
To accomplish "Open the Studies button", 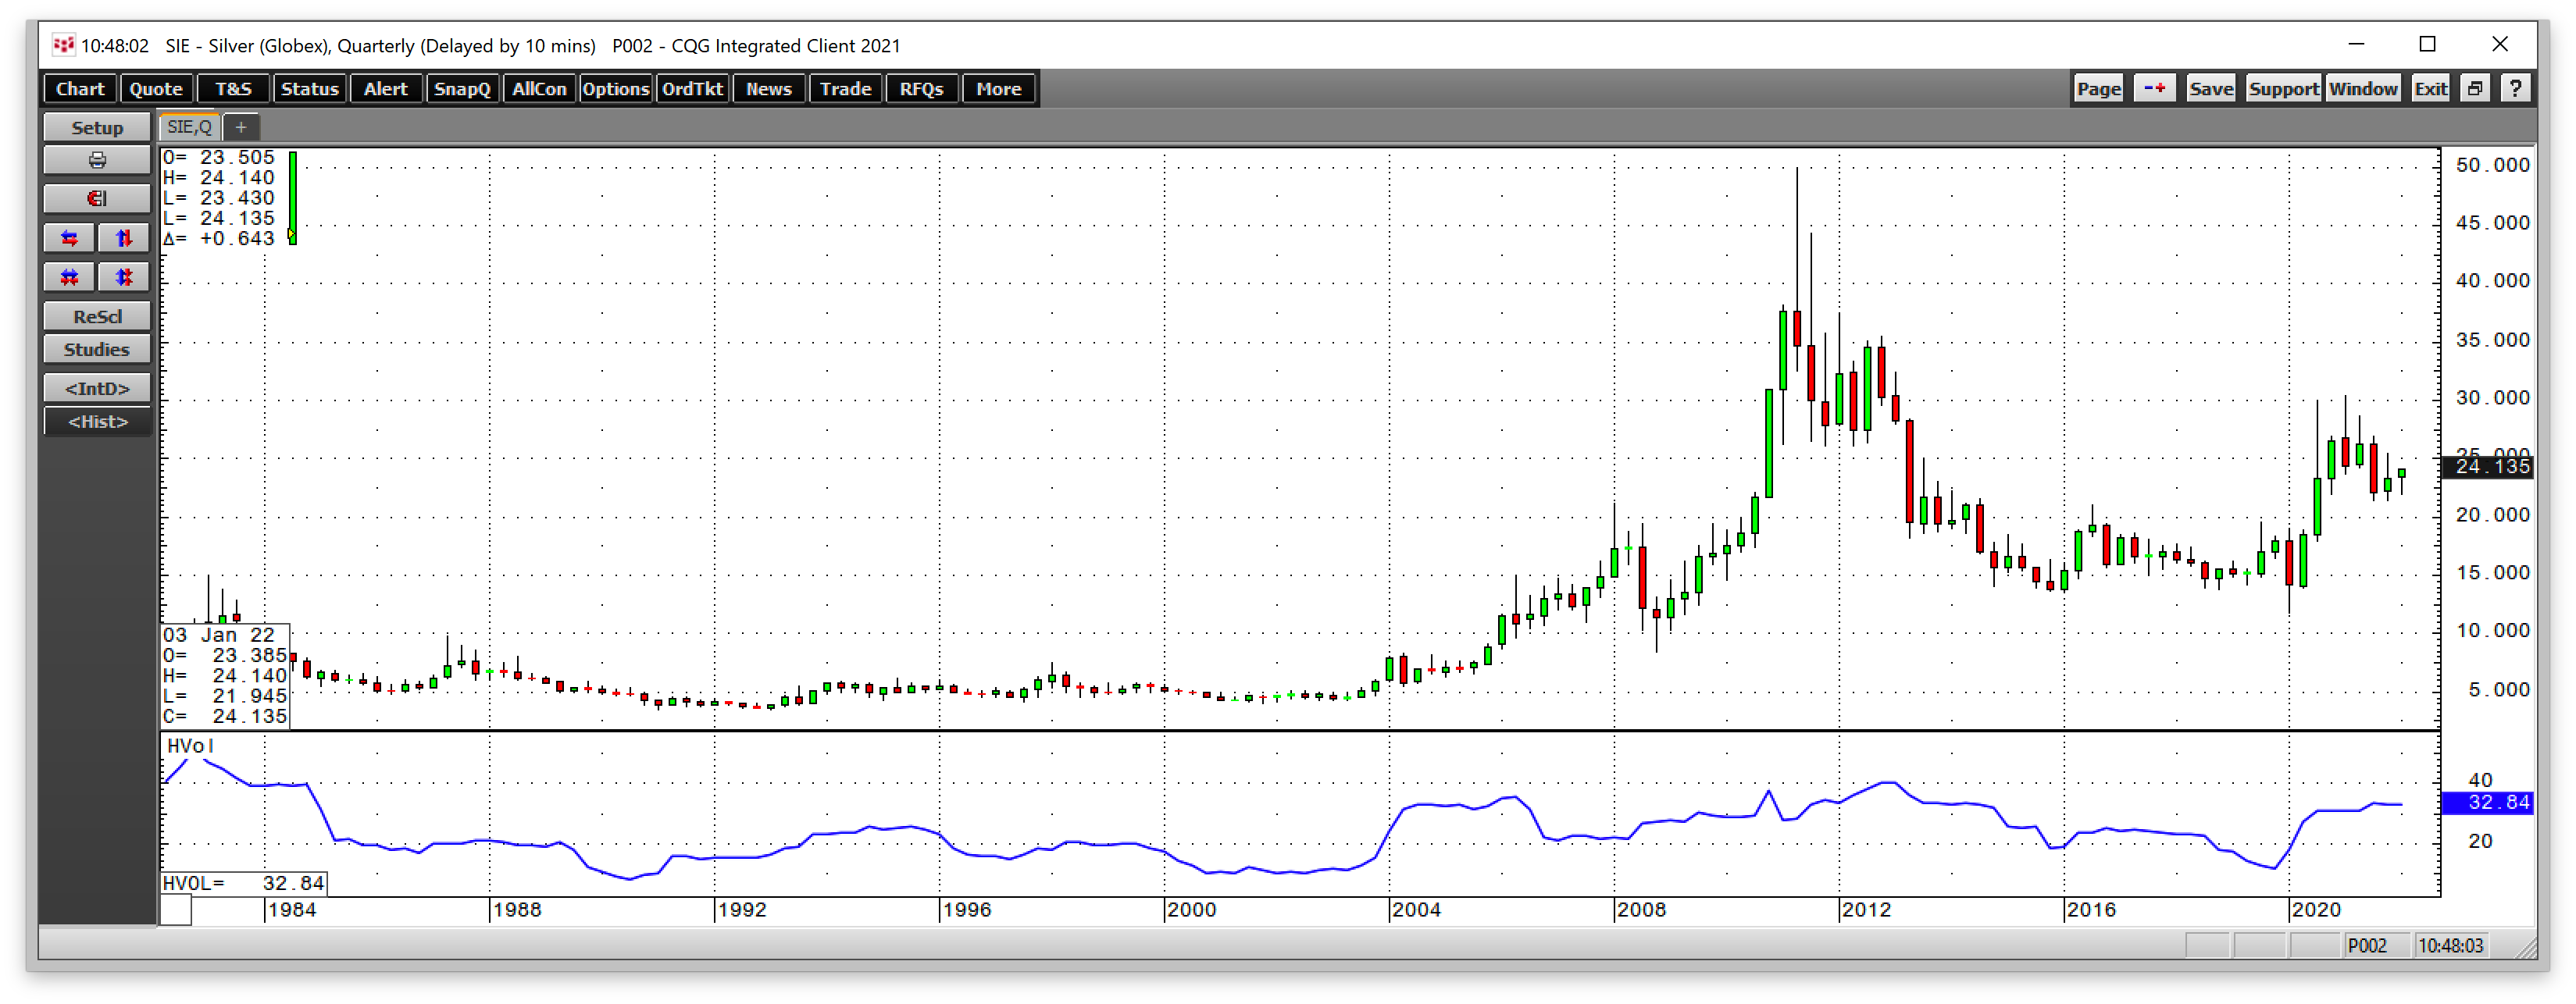I will click(97, 349).
